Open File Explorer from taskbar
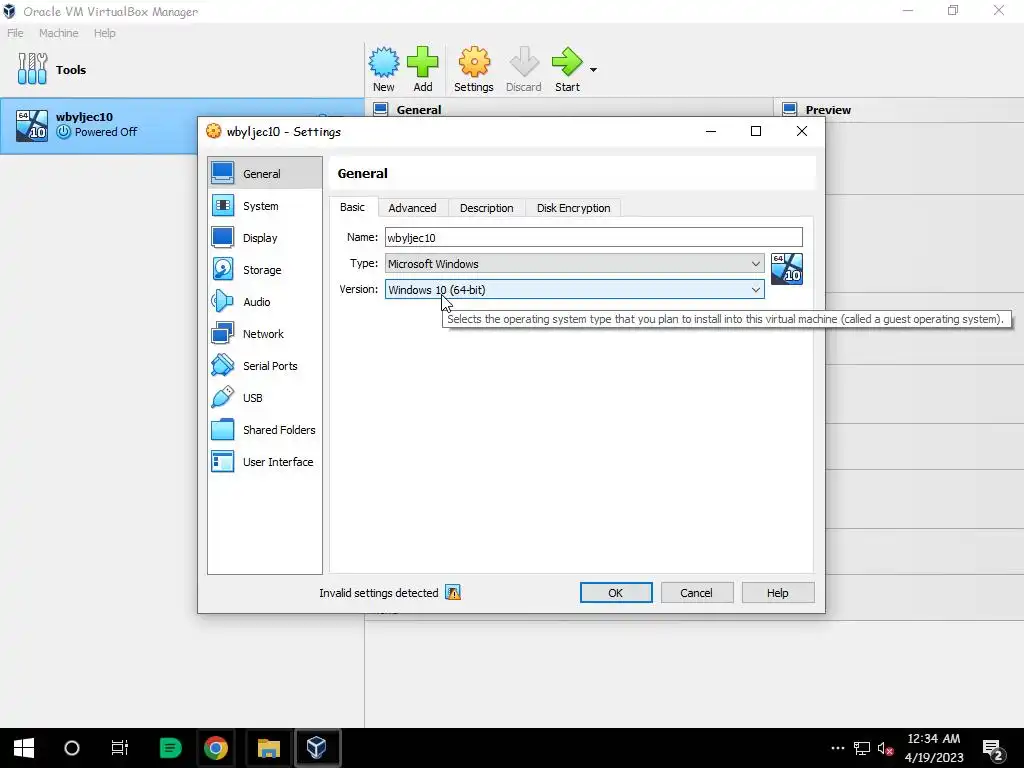The image size is (1024, 768). coord(268,748)
